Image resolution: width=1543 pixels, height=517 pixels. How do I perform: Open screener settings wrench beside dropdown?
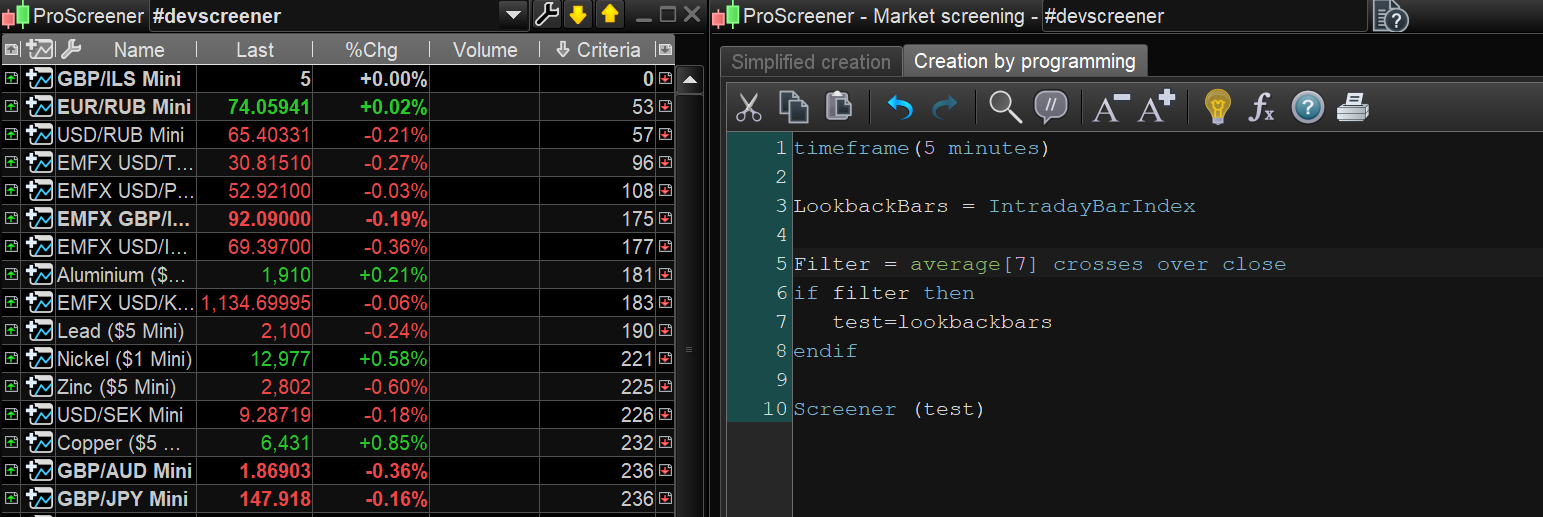[x=546, y=15]
